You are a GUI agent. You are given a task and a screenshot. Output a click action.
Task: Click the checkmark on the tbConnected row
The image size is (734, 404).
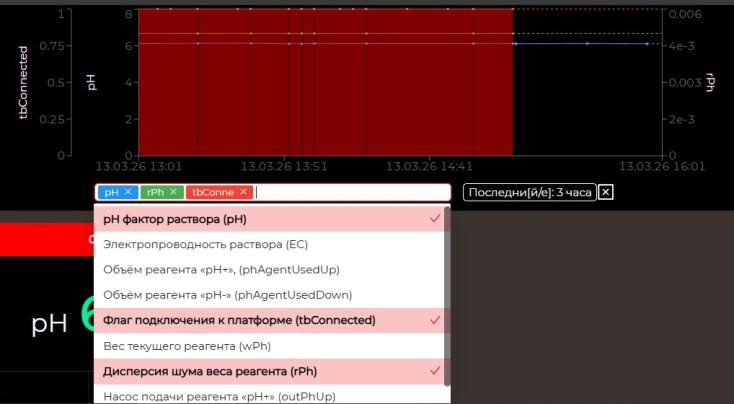coord(435,320)
